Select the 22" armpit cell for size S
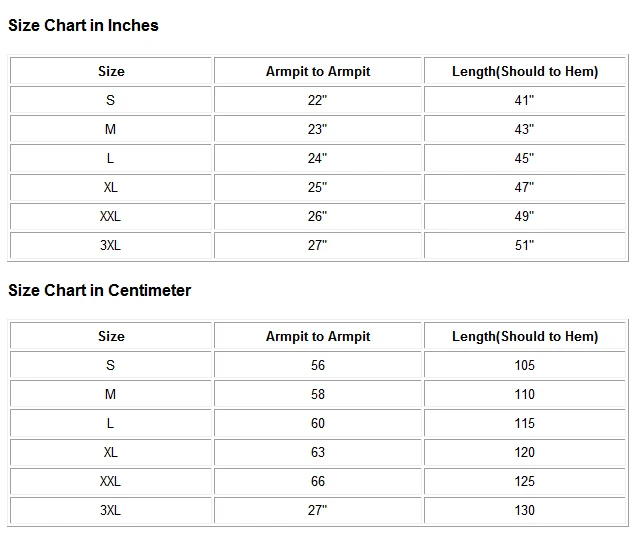The image size is (641, 543). click(318, 100)
